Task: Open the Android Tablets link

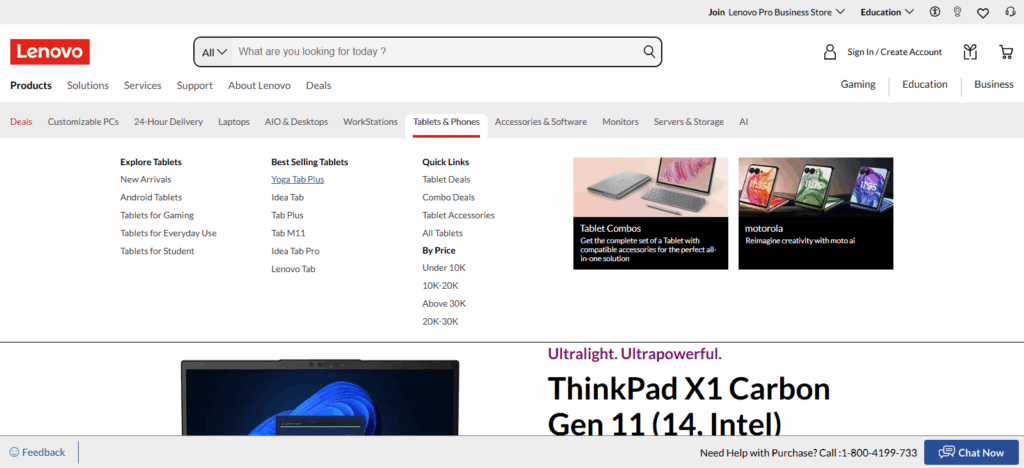Action: pos(151,197)
